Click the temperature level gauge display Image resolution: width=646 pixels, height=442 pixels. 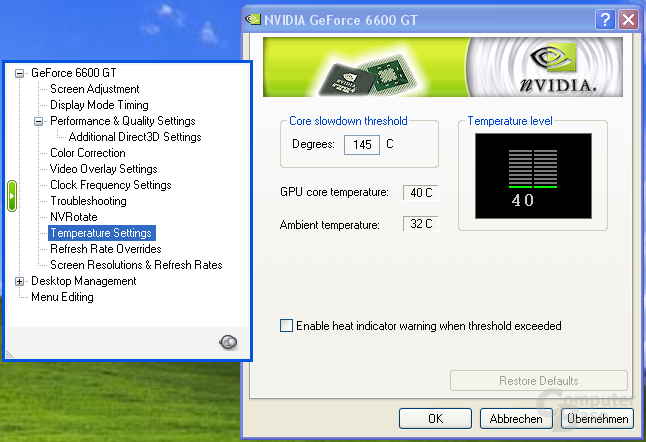pyautogui.click(x=533, y=176)
